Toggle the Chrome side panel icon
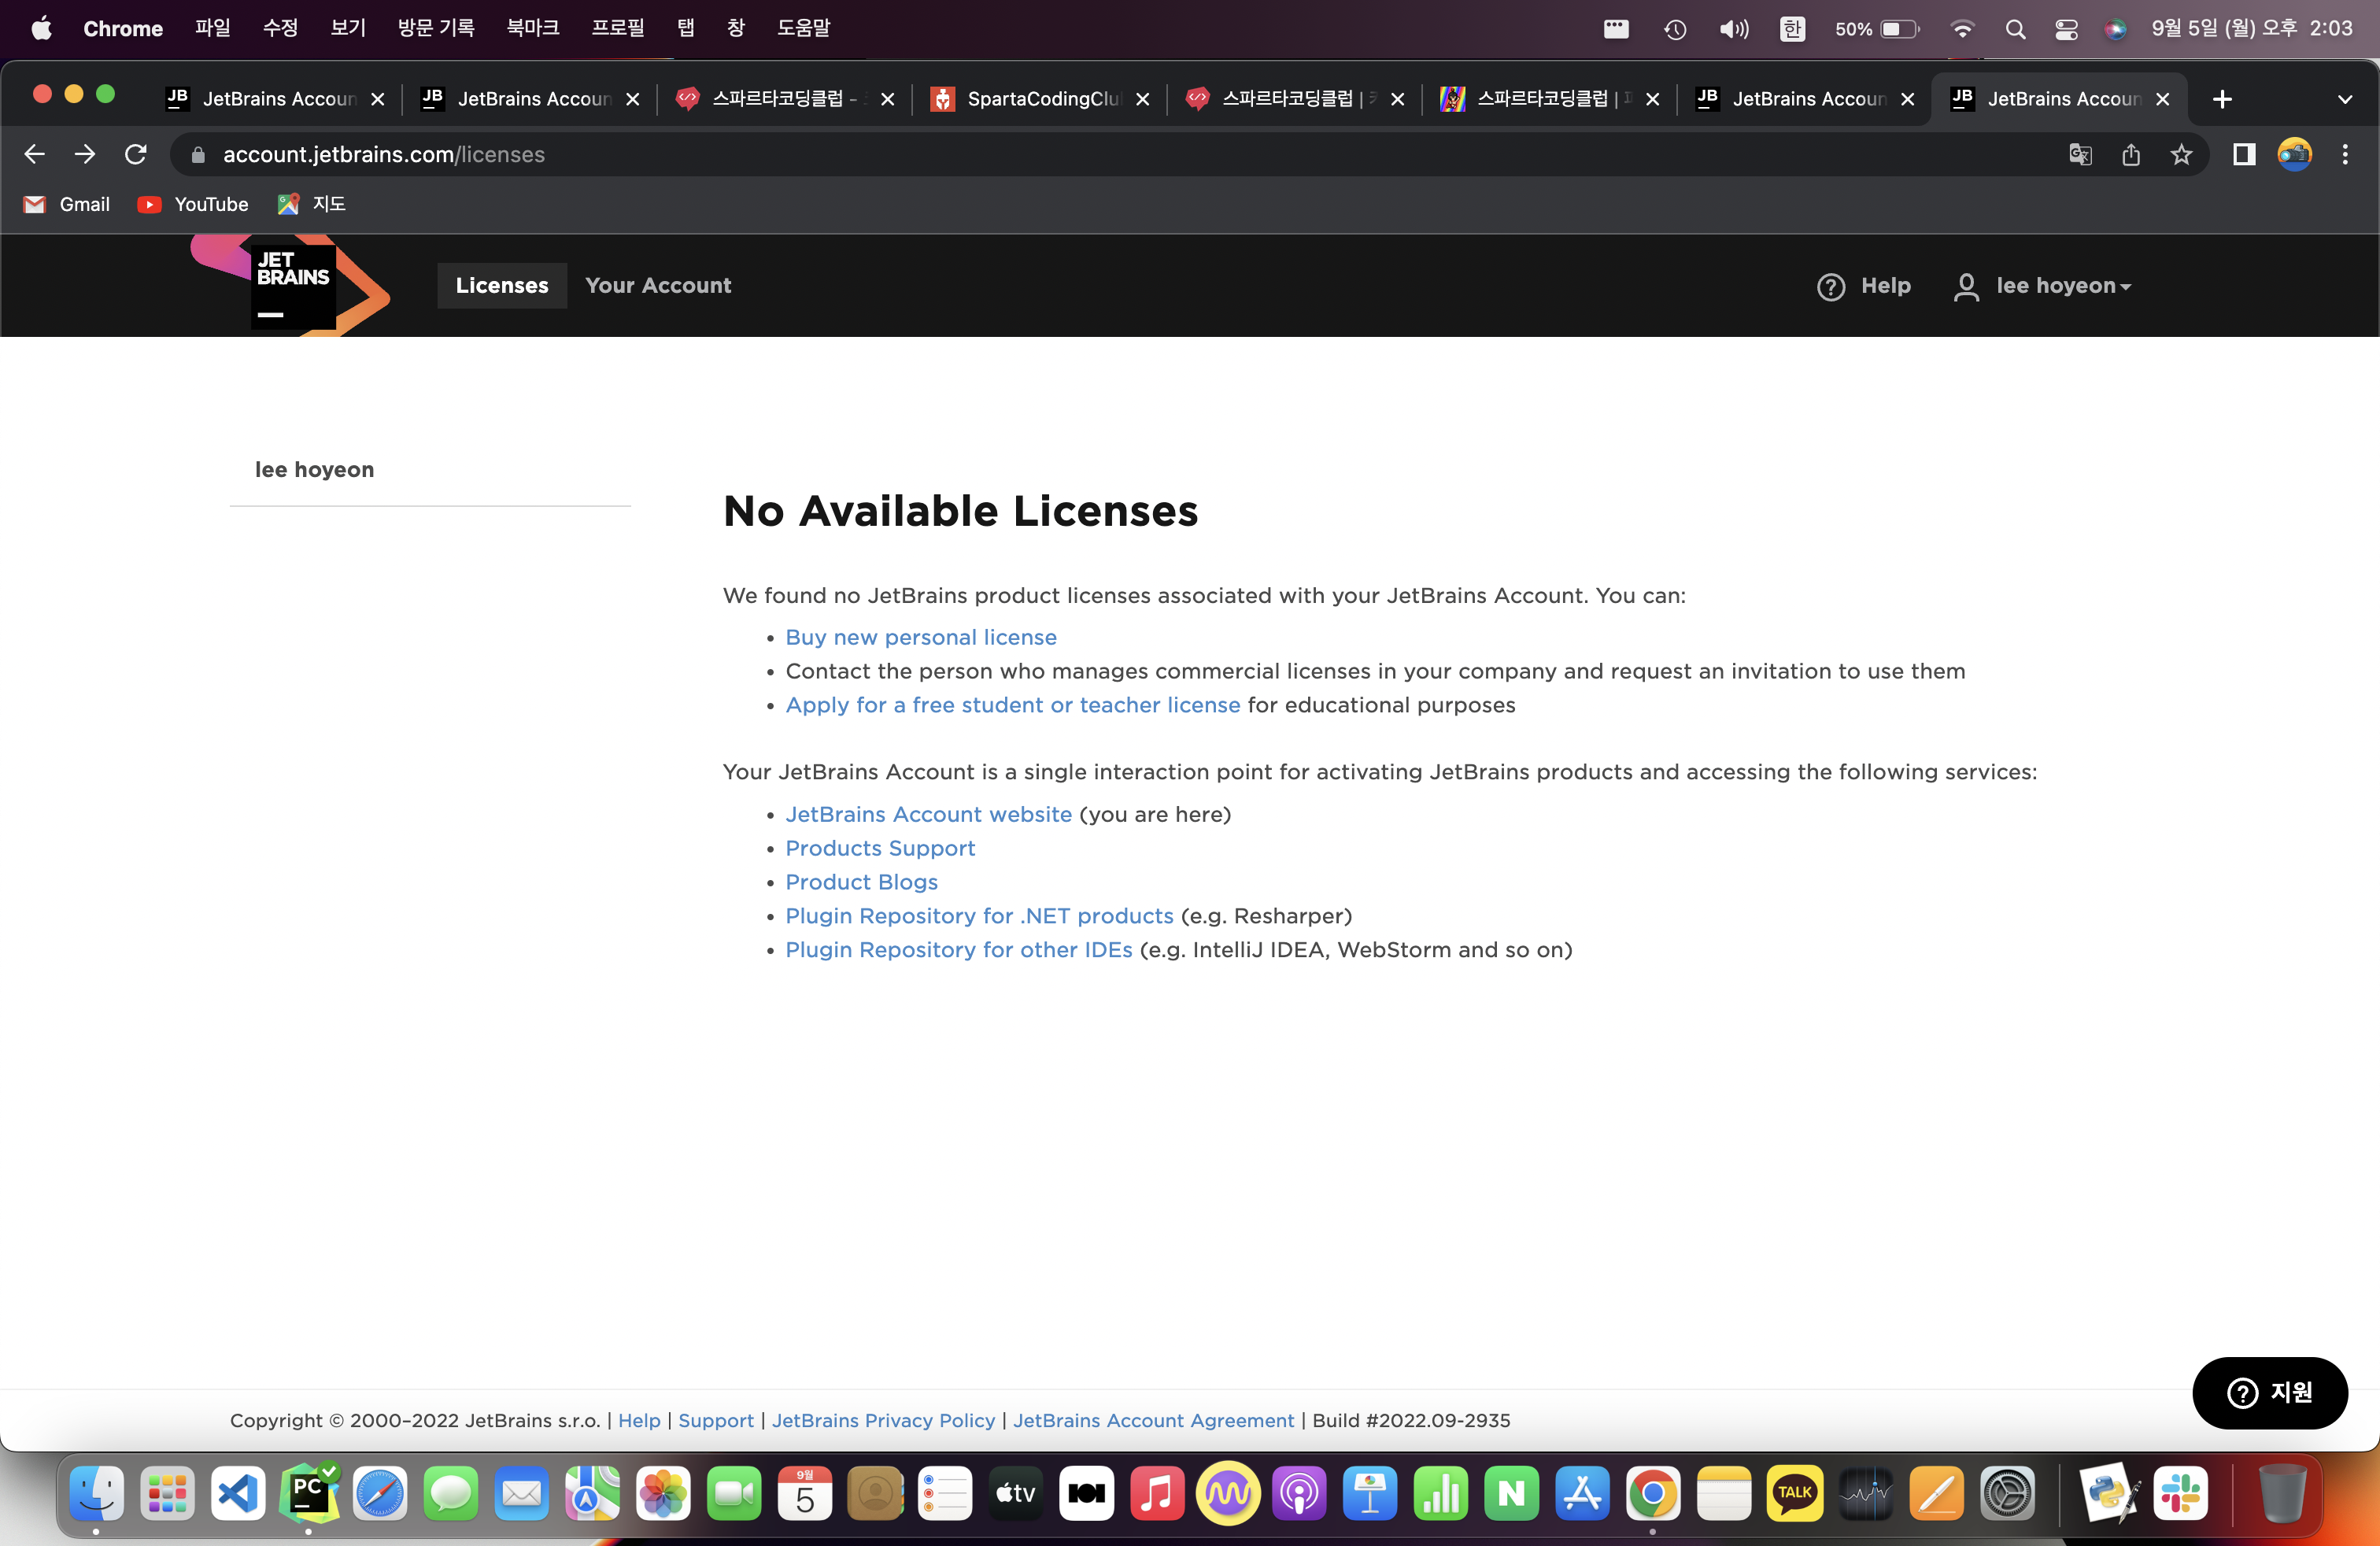The height and width of the screenshot is (1546, 2380). click(2244, 154)
